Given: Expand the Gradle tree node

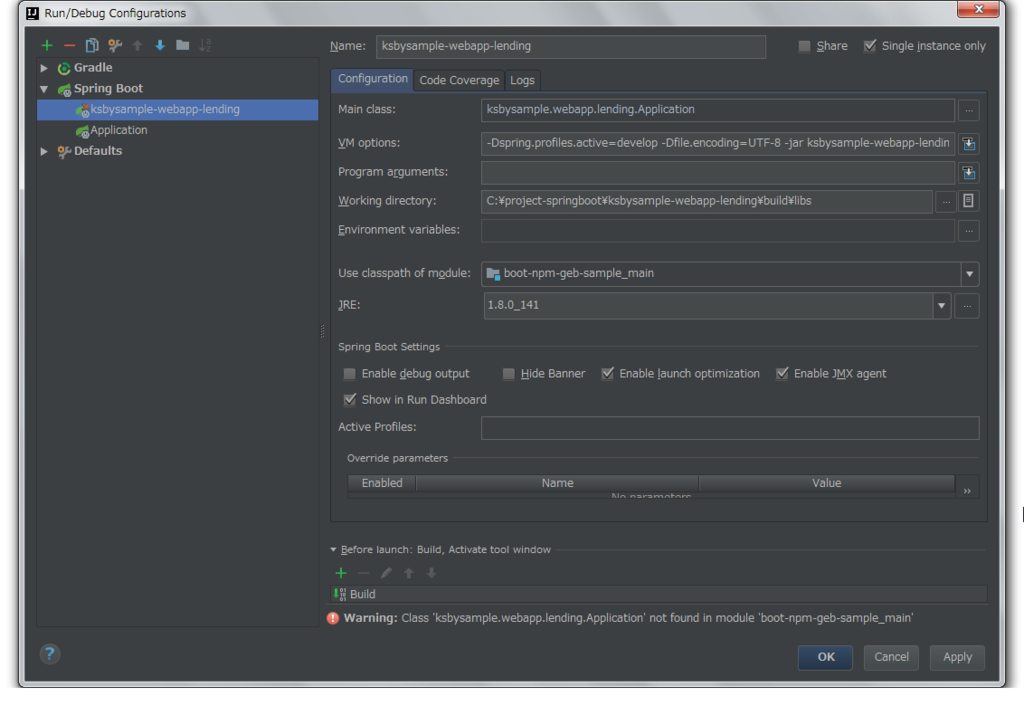Looking at the screenshot, I should (x=44, y=68).
